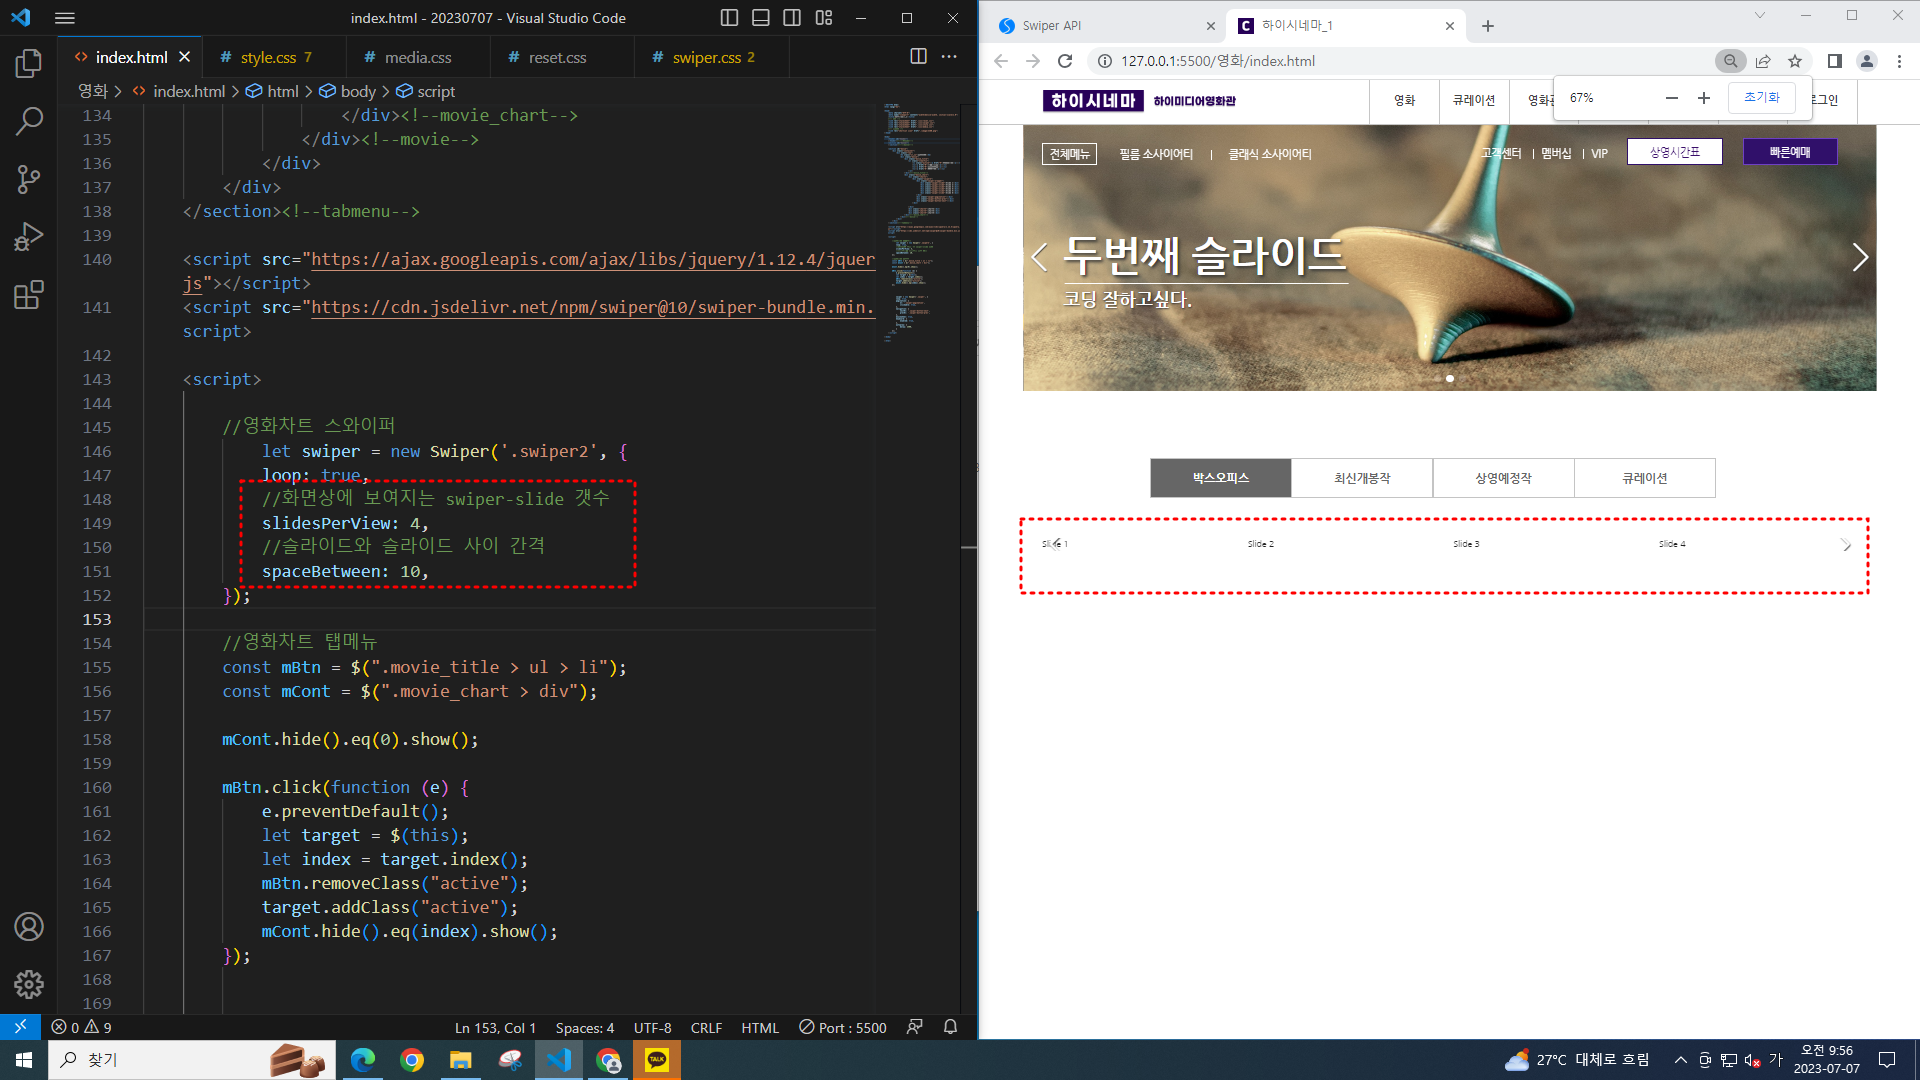Open the Explorer view in activity bar
The height and width of the screenshot is (1080, 1920).
(29, 64)
